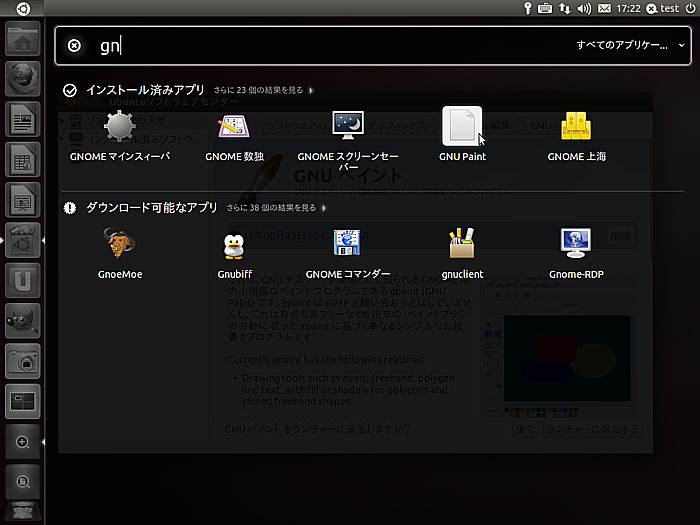Open power session menu icon
Image resolution: width=700 pixels, height=525 pixels.
coord(690,8)
